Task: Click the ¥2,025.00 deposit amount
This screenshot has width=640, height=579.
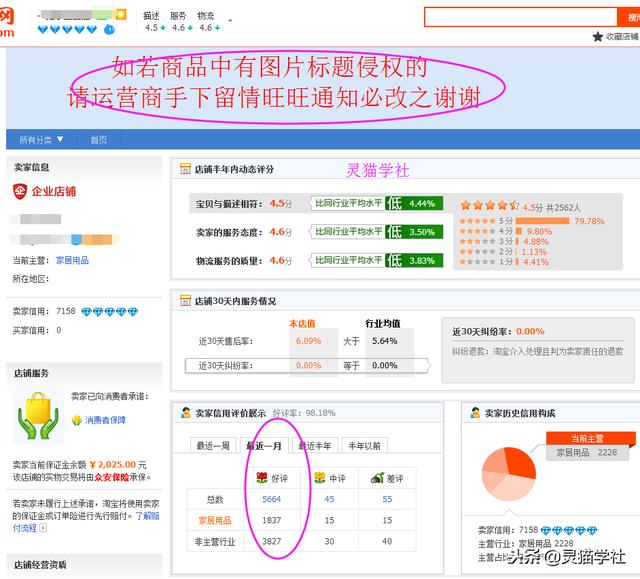Action: tap(113, 464)
